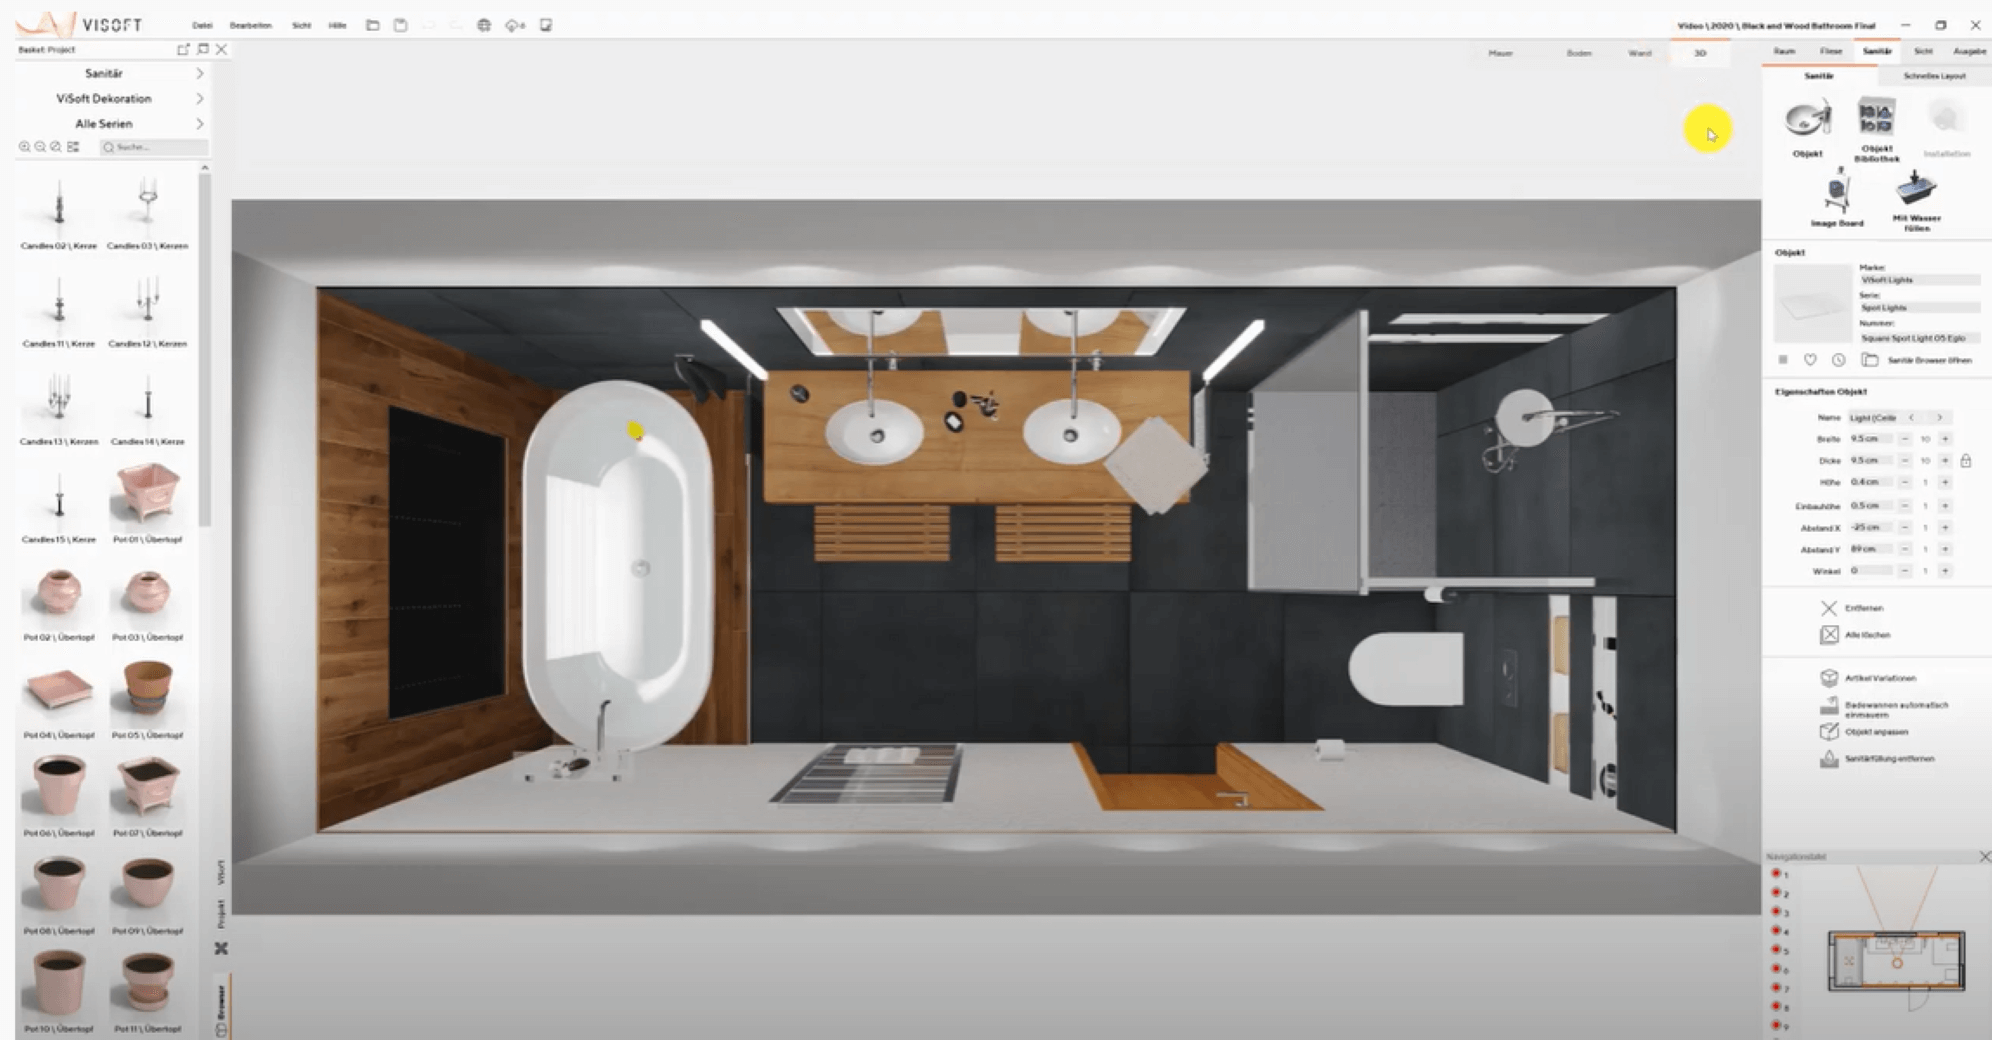Click the Breite value field
Screen dimensions: 1992x1040
click(x=1870, y=439)
